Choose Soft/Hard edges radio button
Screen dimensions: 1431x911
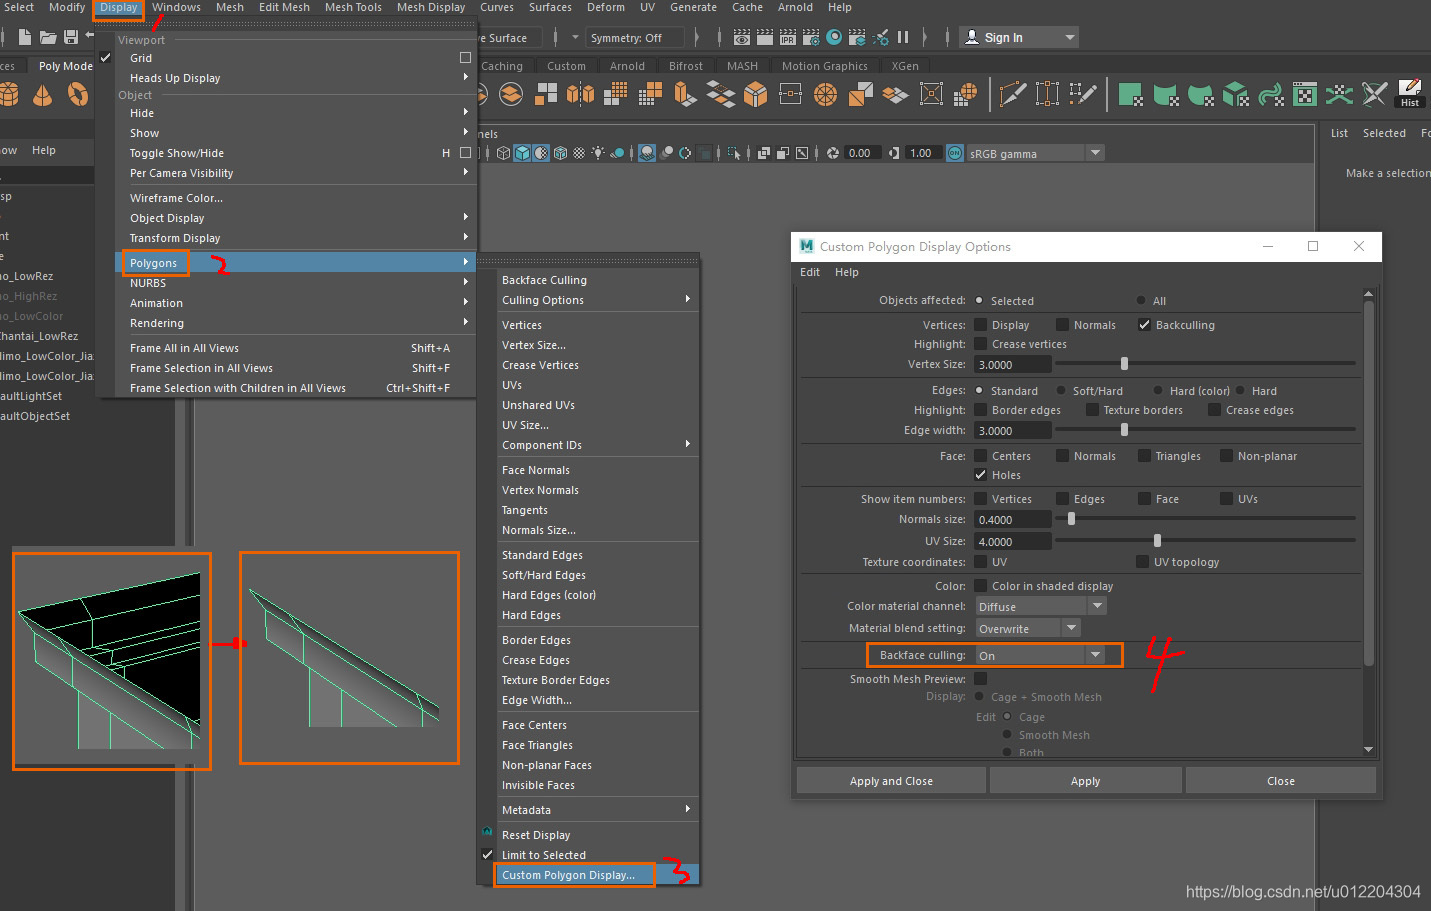point(1061,391)
